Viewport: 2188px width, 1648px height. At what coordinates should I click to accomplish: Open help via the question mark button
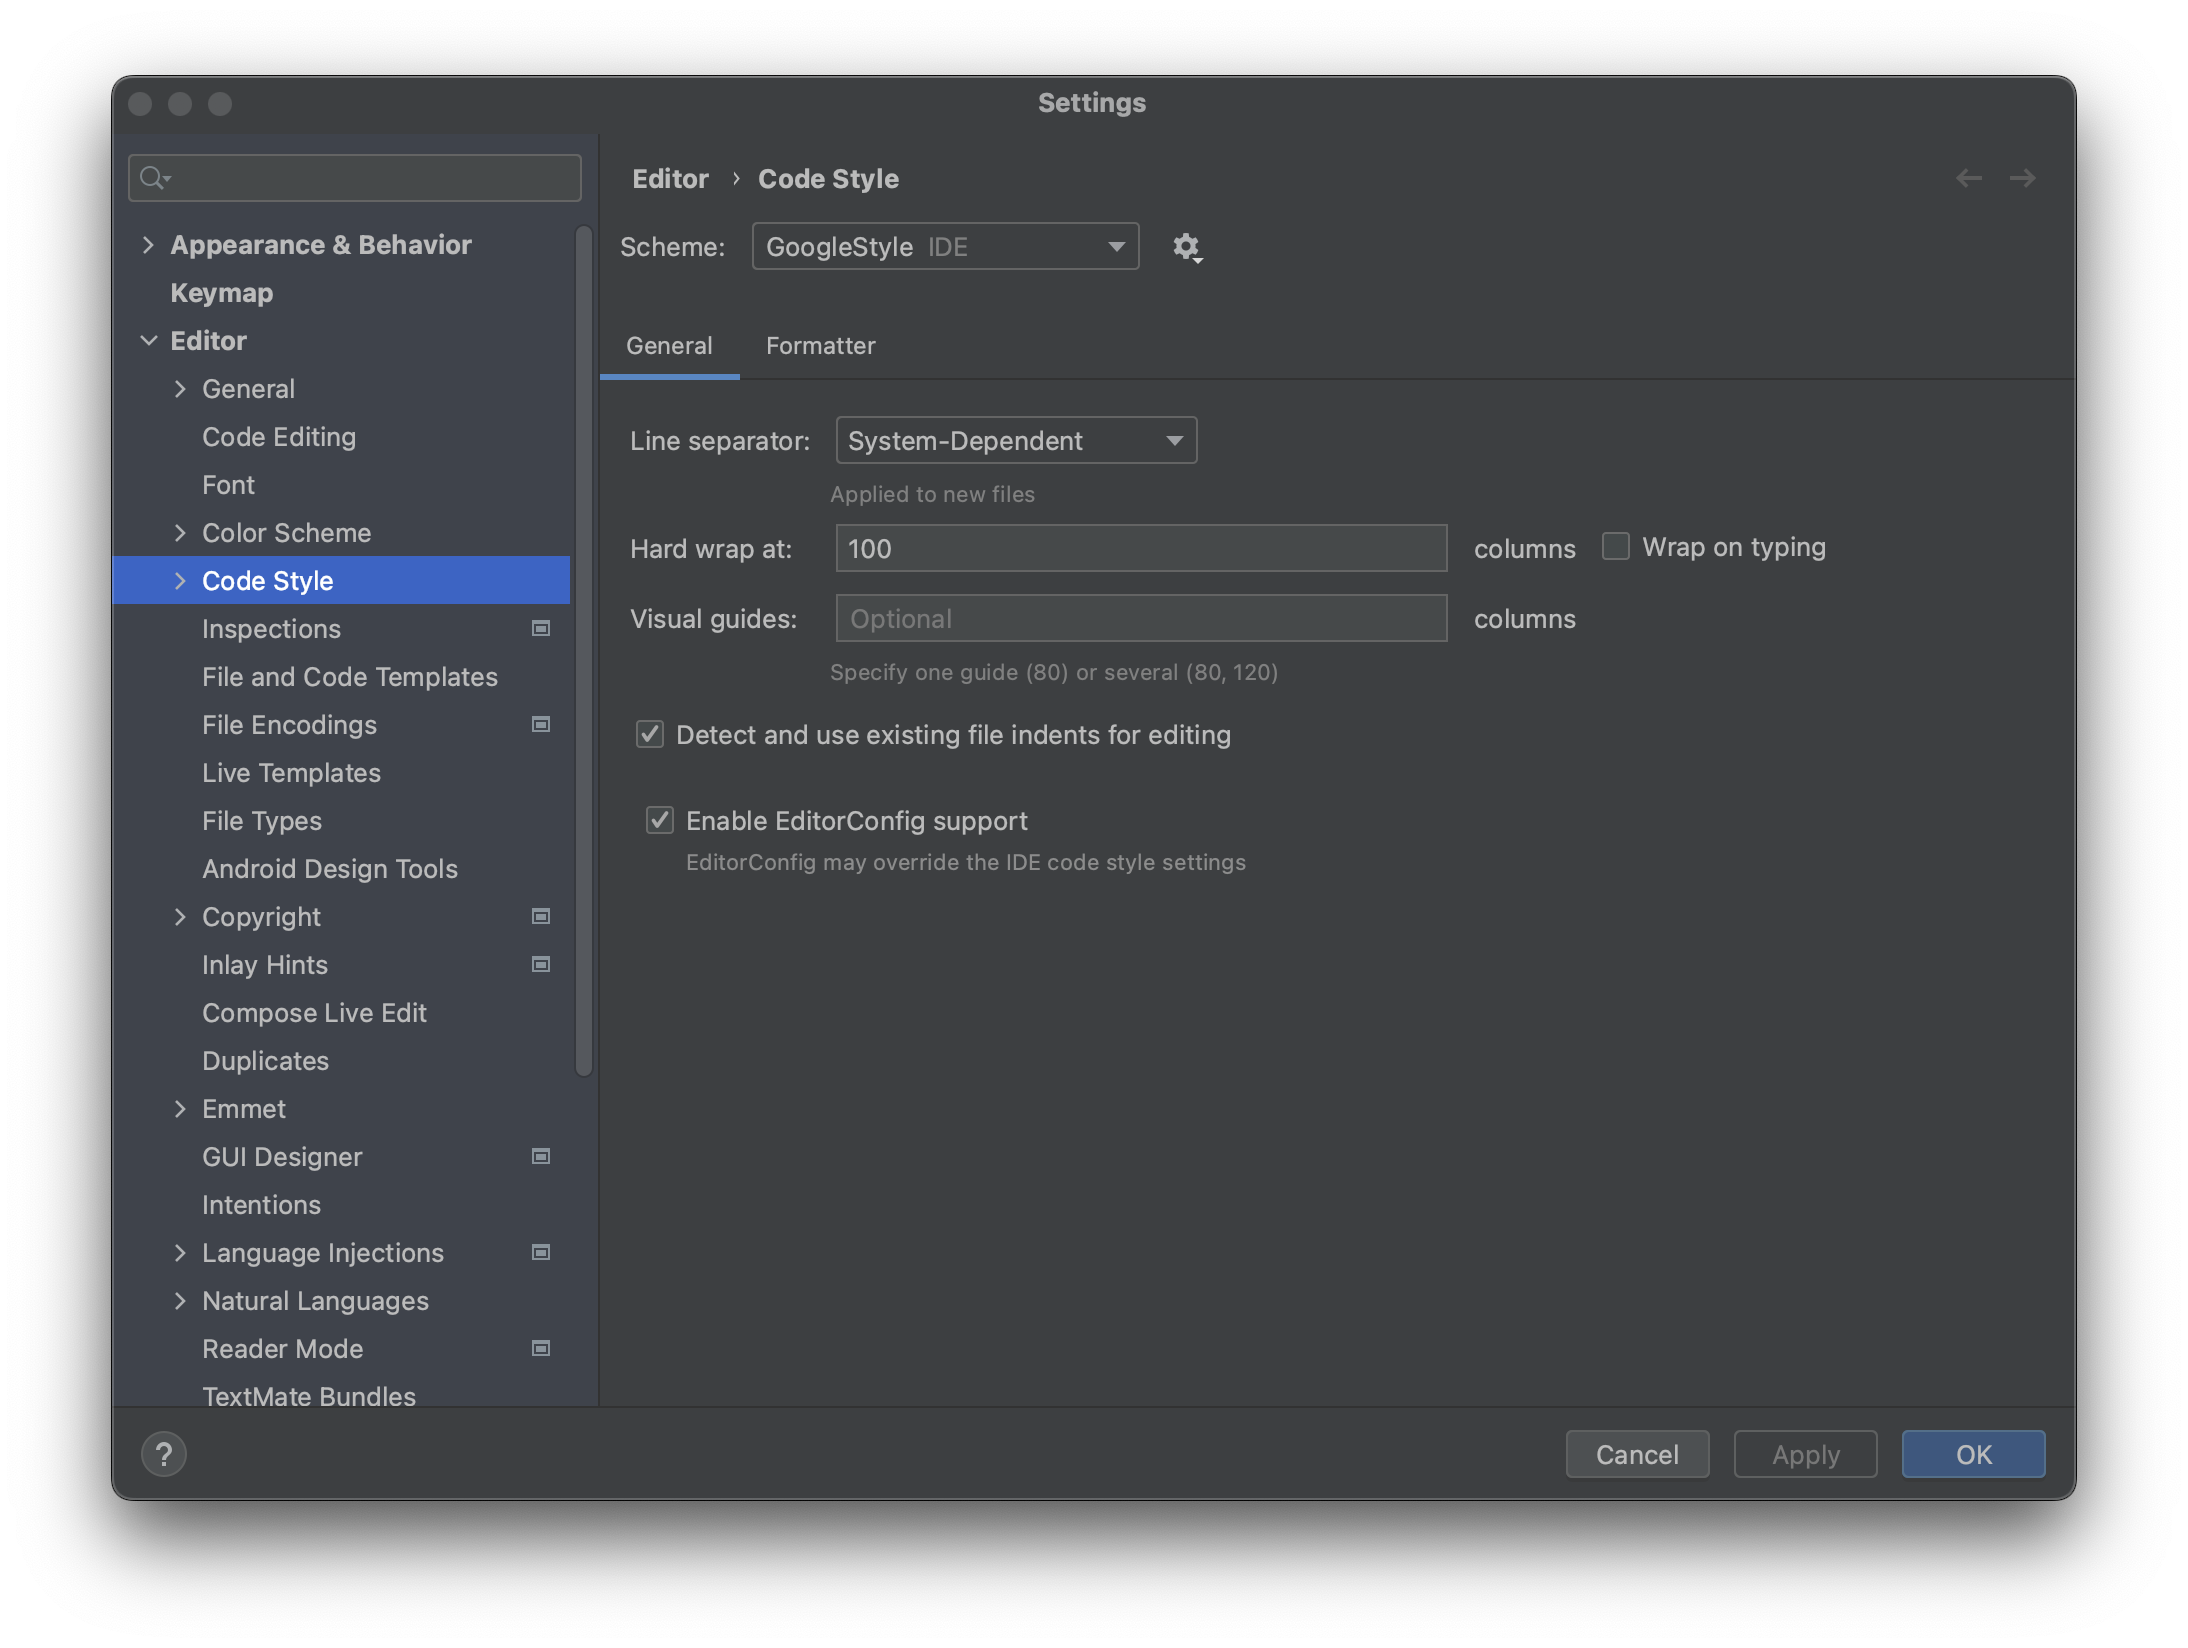click(x=164, y=1454)
